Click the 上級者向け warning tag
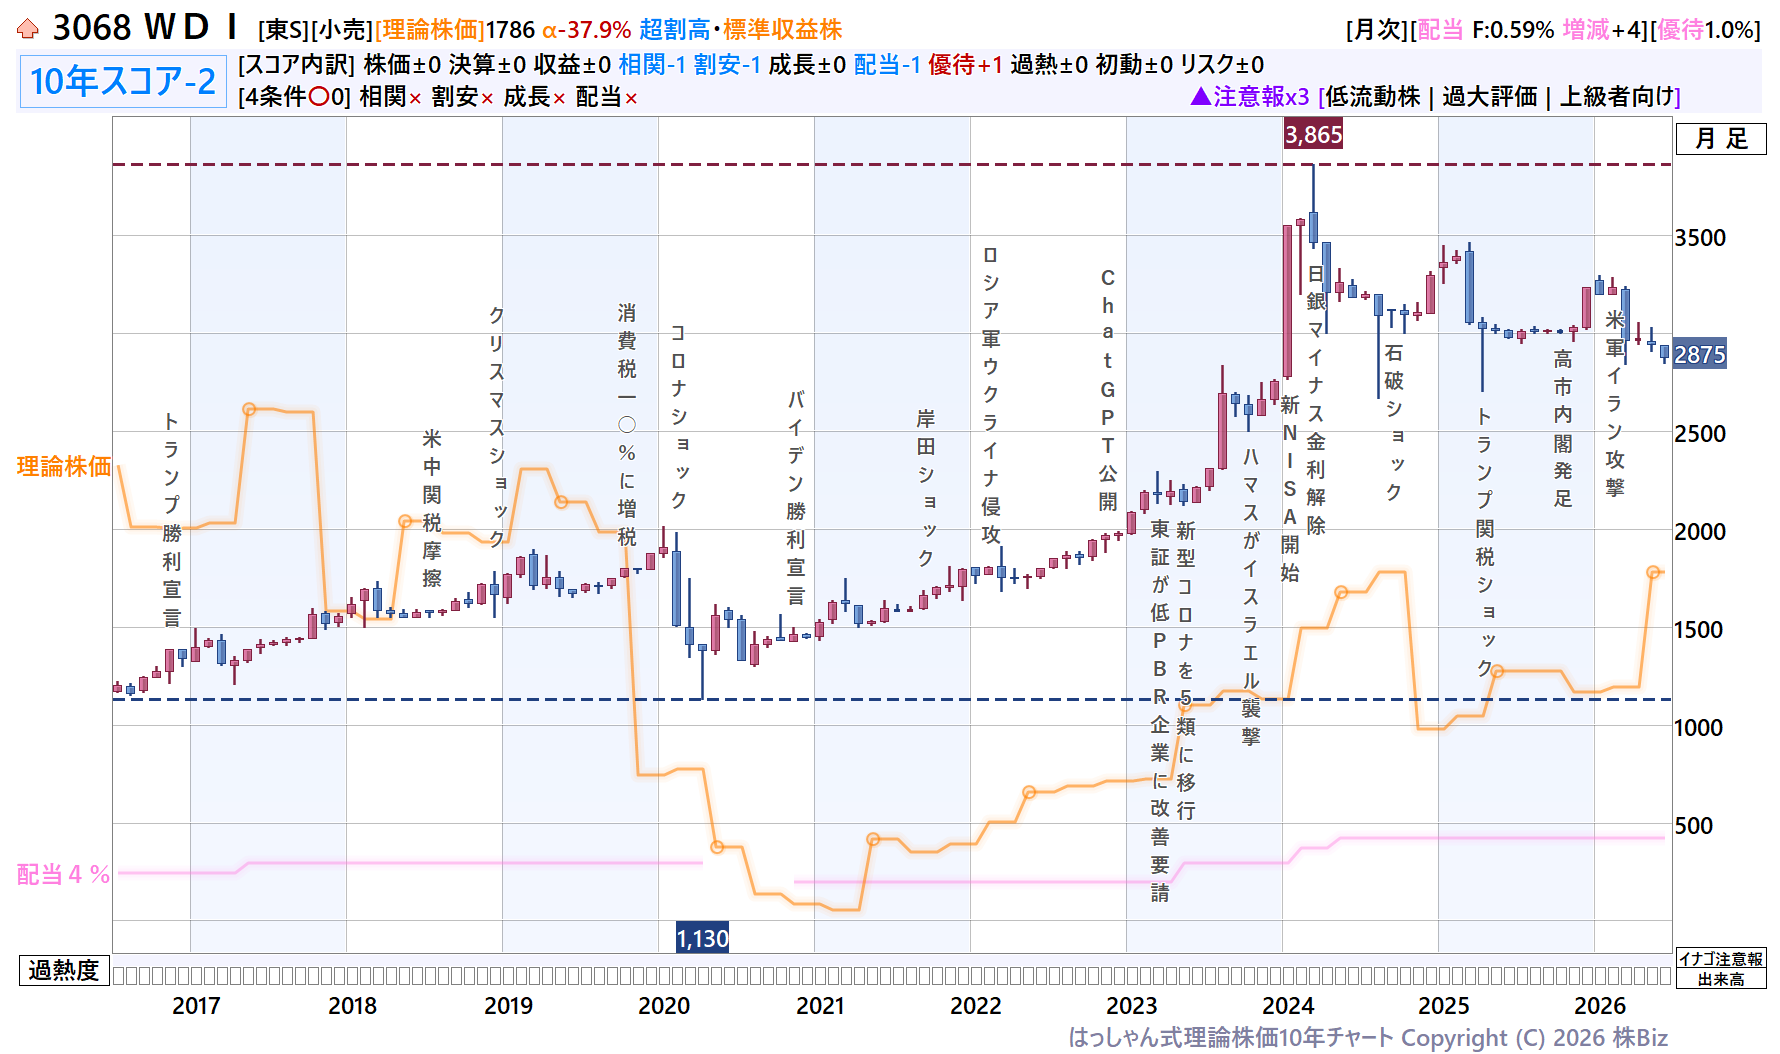This screenshot has width=1780, height=1054. pos(1617,97)
